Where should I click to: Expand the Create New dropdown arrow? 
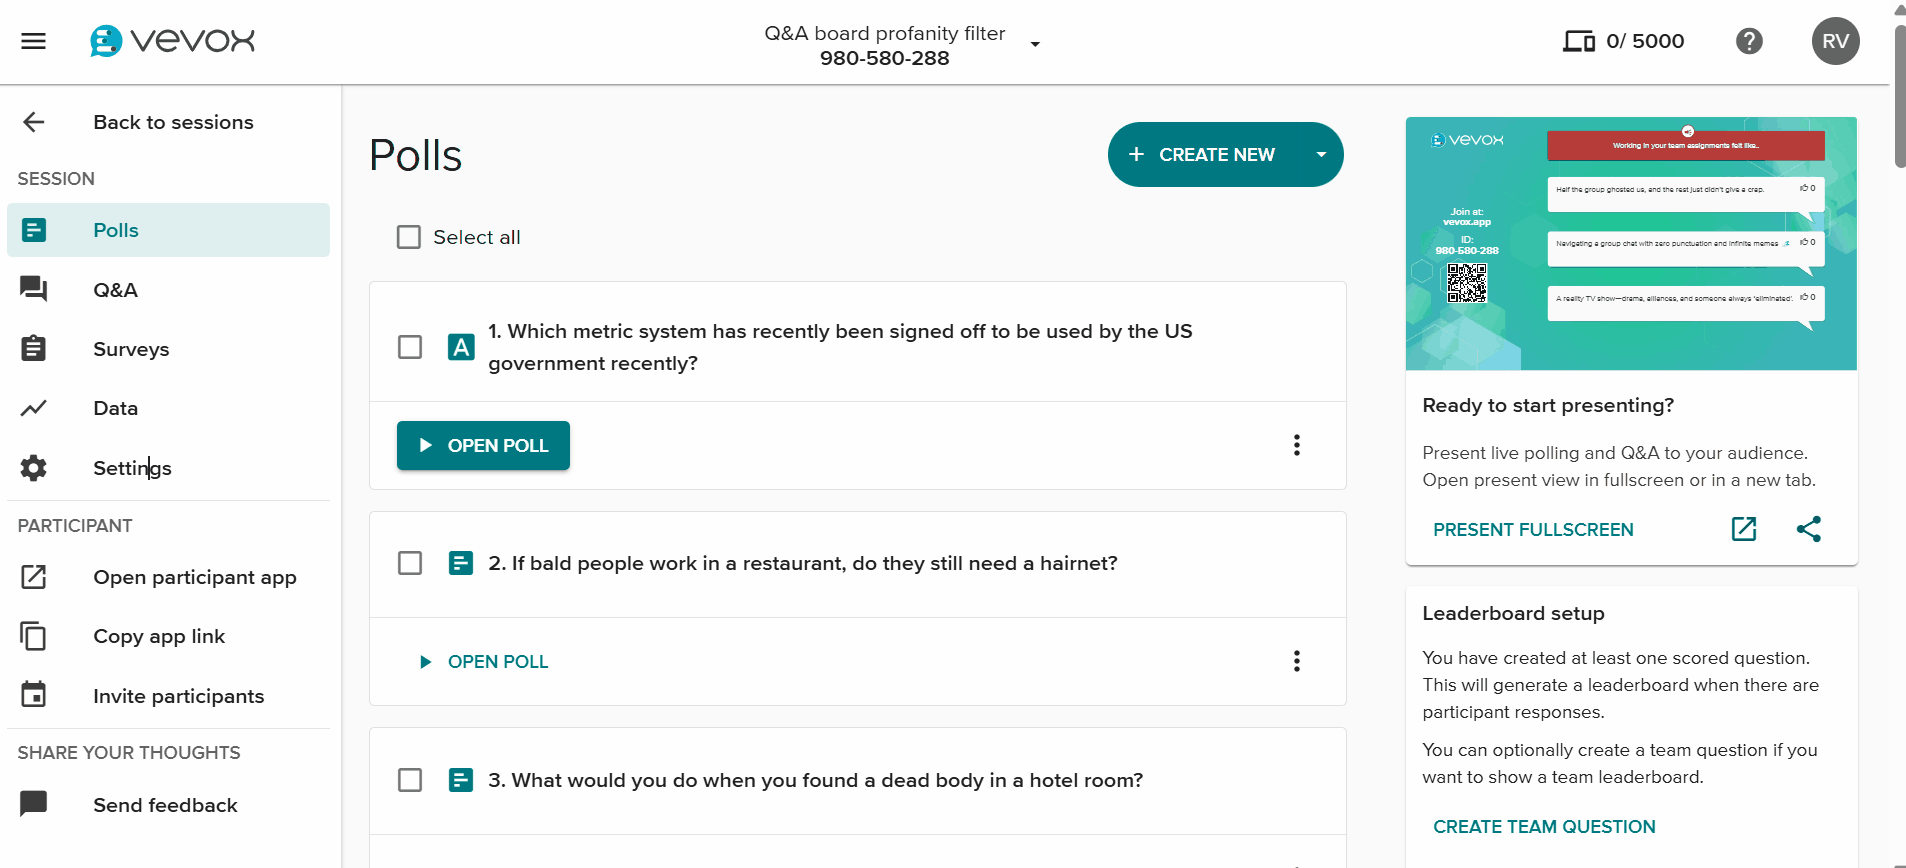tap(1321, 155)
